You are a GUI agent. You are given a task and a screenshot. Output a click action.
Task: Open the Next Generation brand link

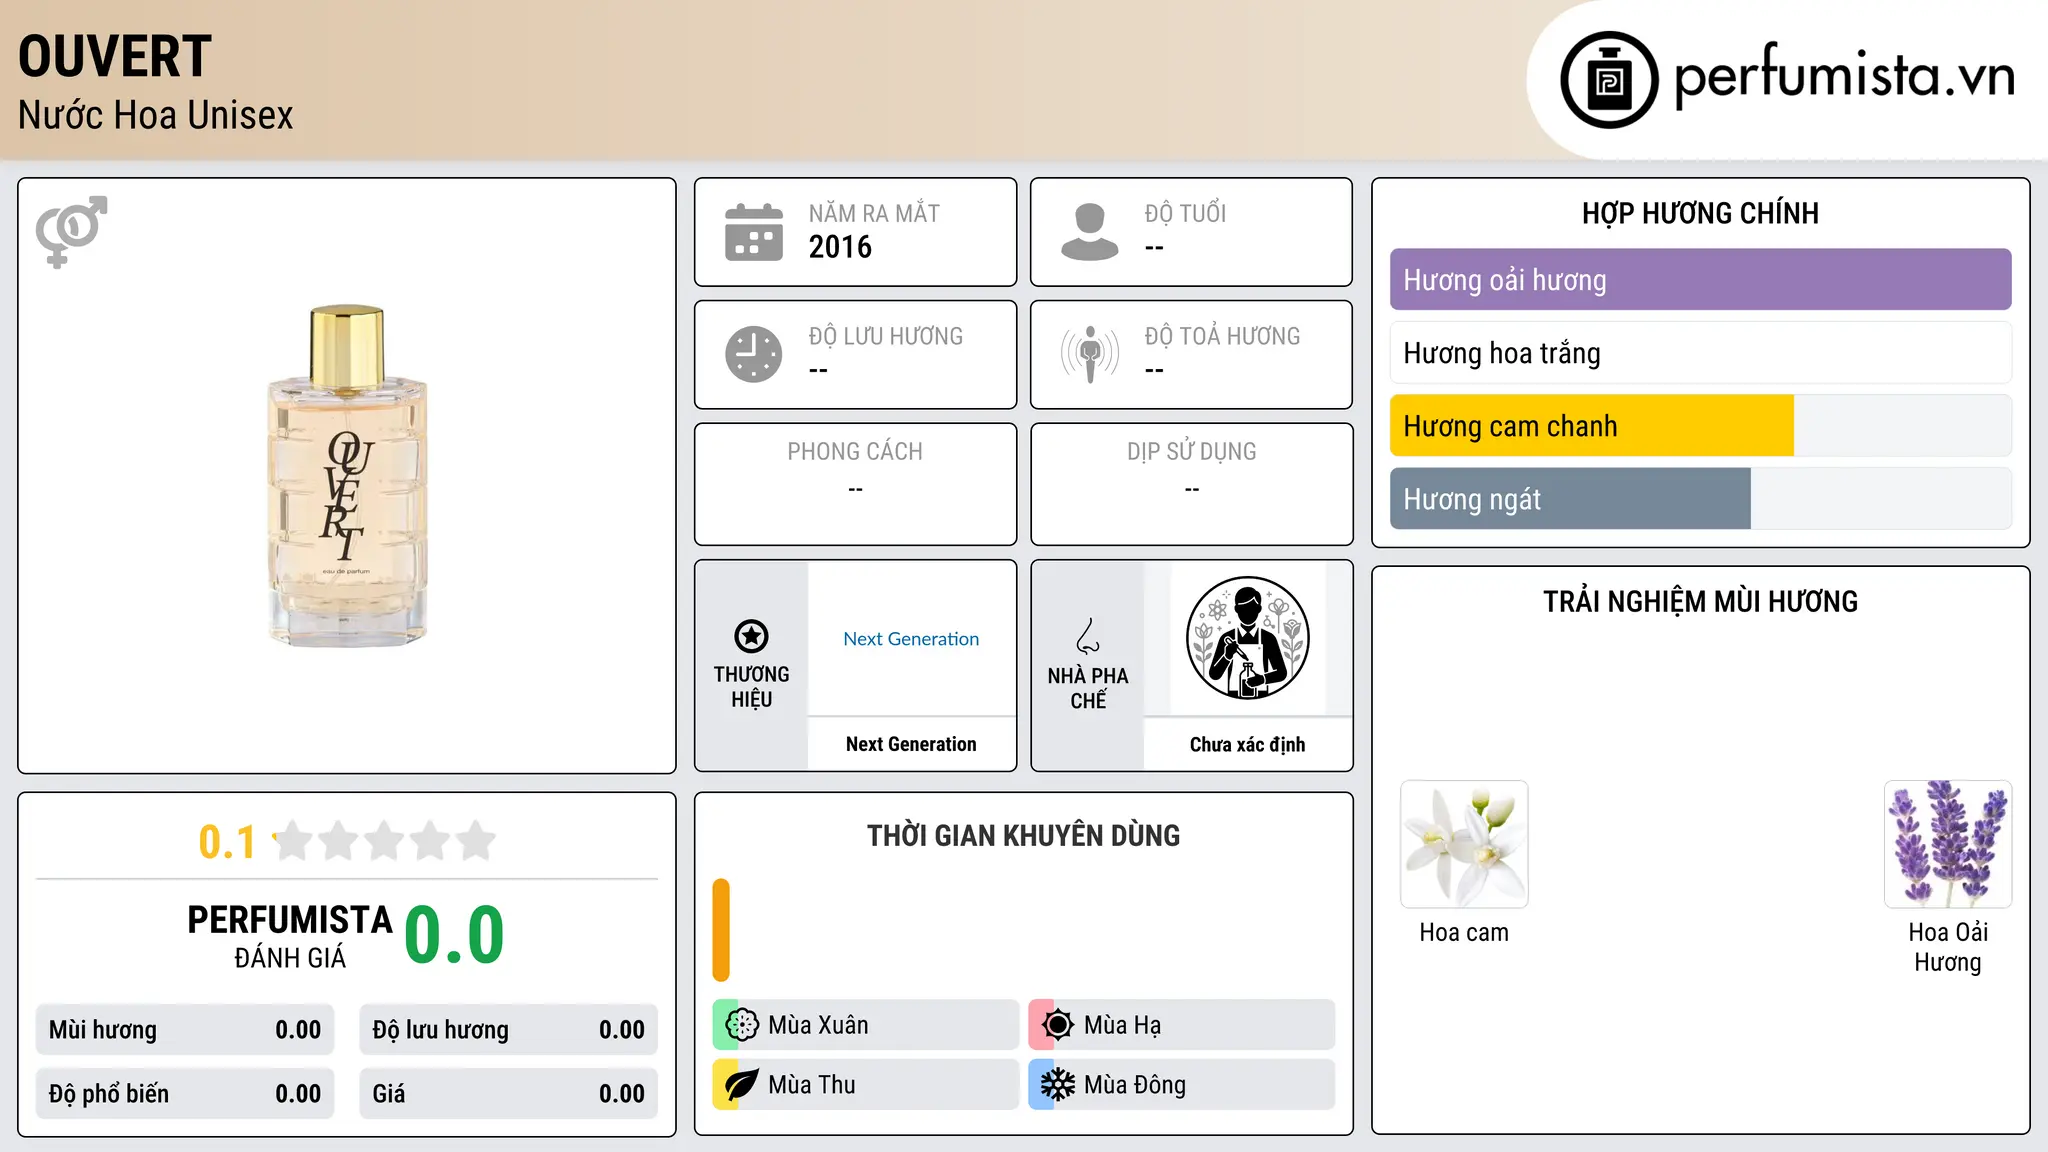(911, 639)
